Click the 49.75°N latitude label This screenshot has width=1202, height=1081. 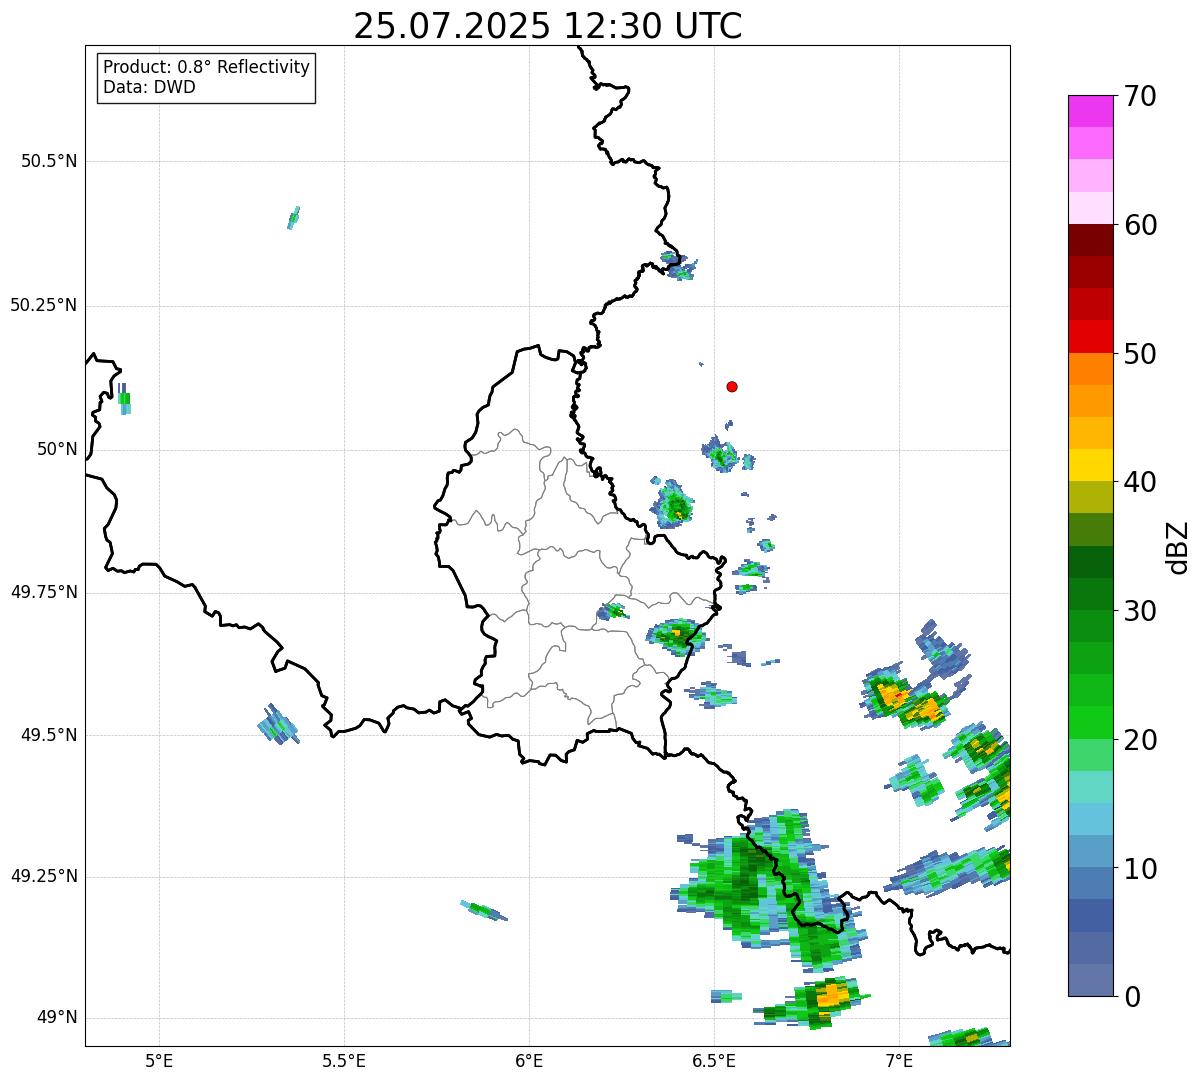(x=44, y=592)
